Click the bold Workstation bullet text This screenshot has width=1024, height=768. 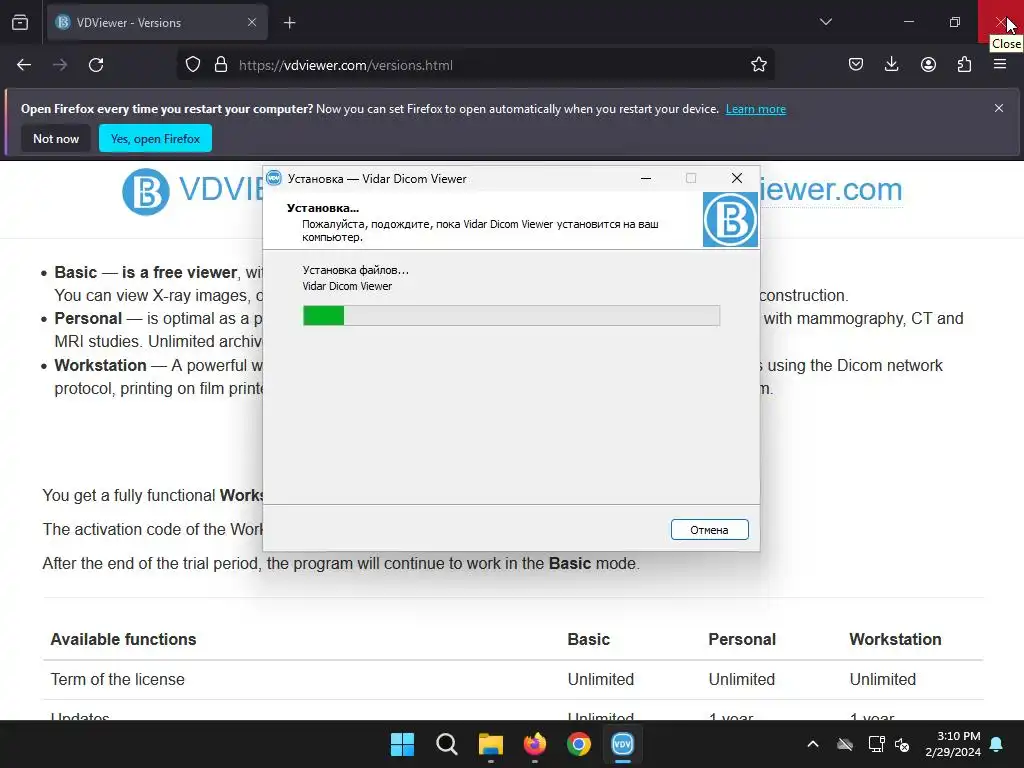101,365
